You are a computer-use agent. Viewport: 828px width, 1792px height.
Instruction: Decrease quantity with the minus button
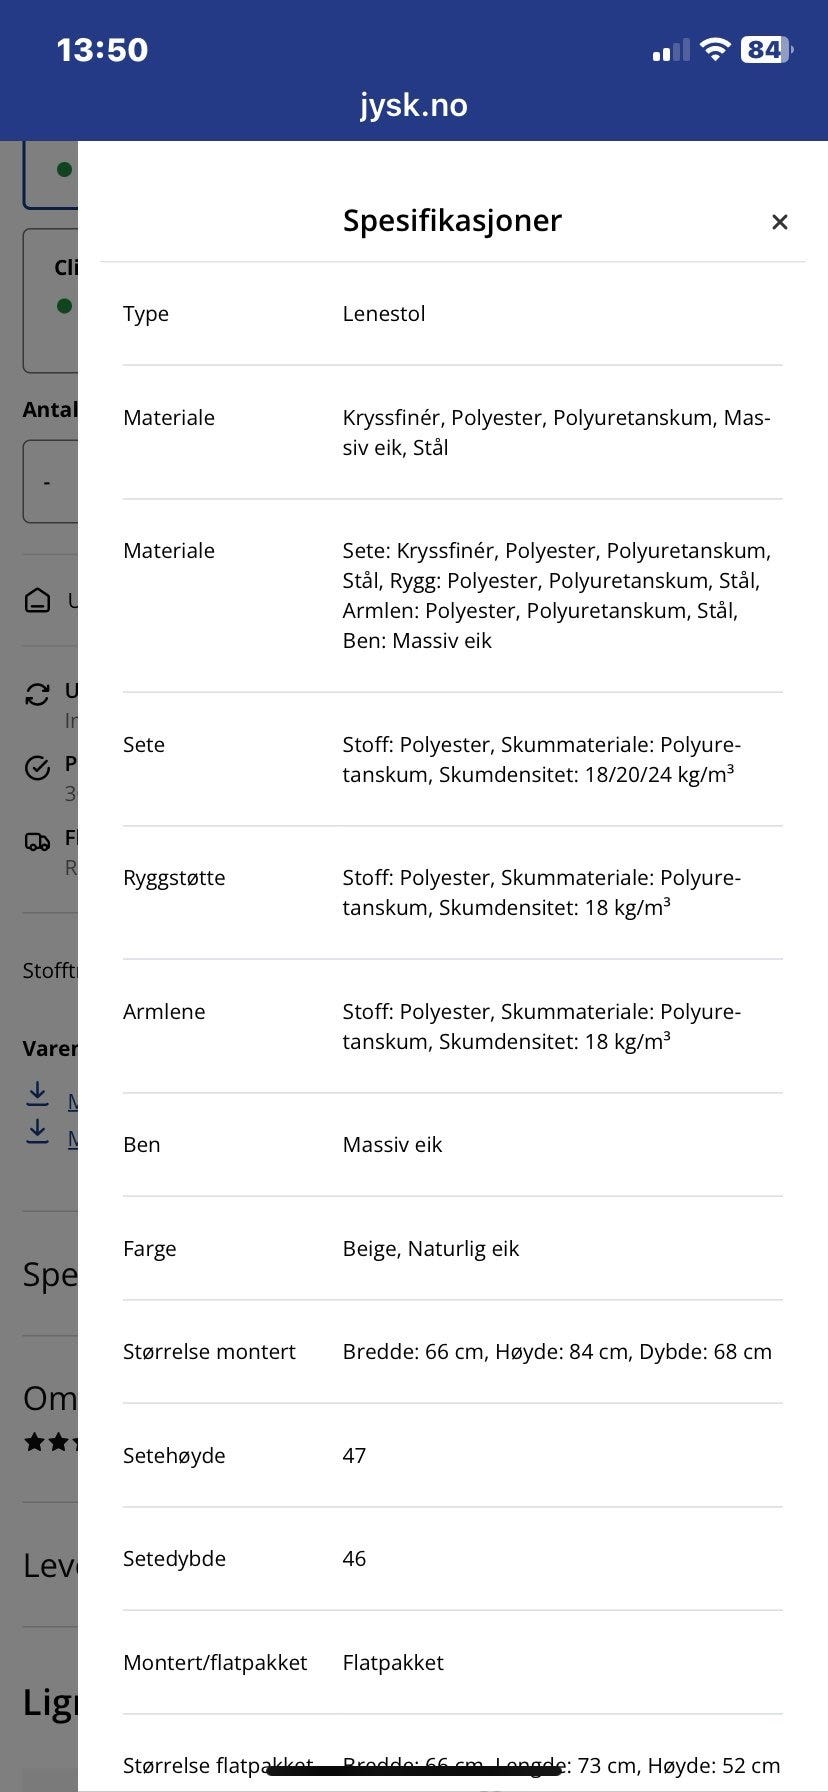coord(47,482)
